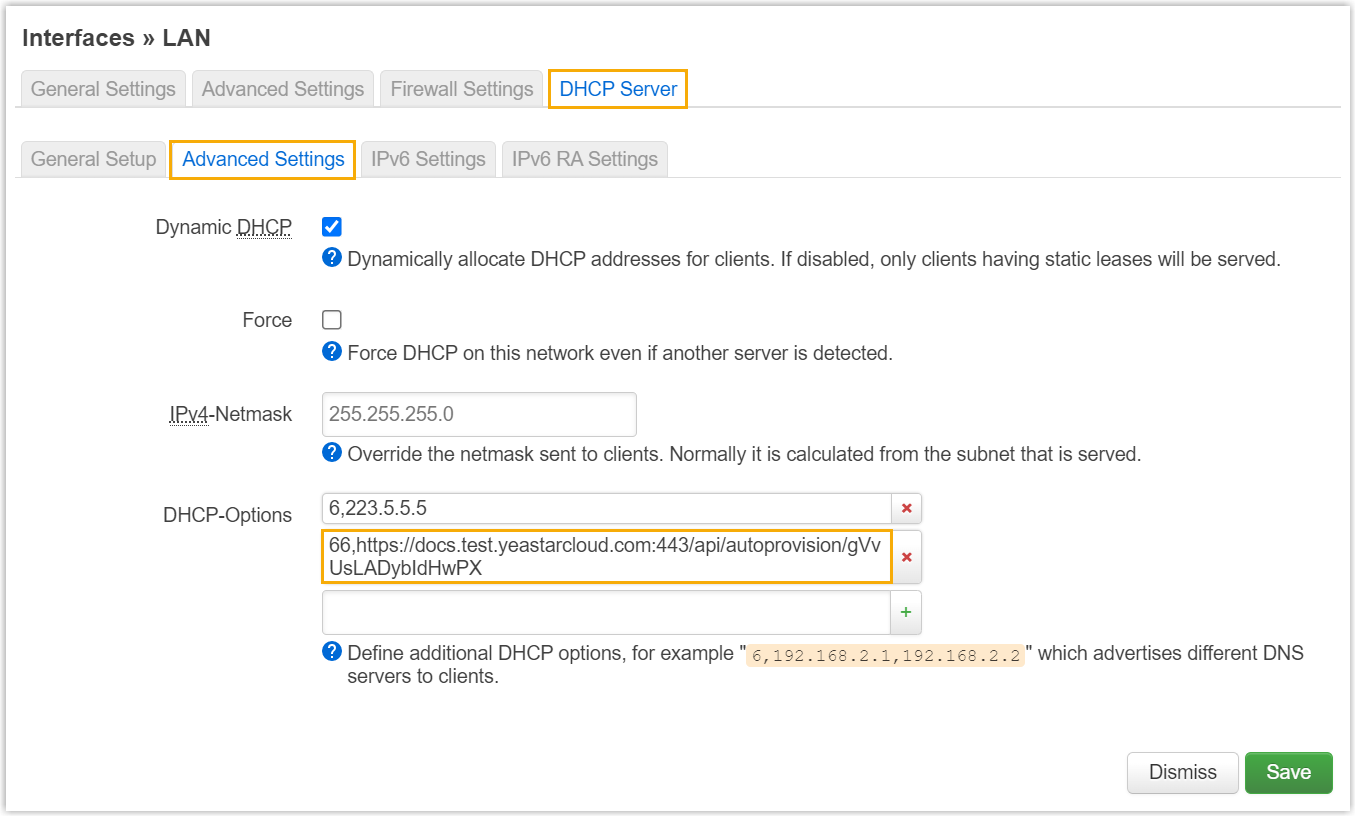Screen dimensions: 1356x817
Task: Disable the Dynamic DHCP checkbox
Action: 332,227
